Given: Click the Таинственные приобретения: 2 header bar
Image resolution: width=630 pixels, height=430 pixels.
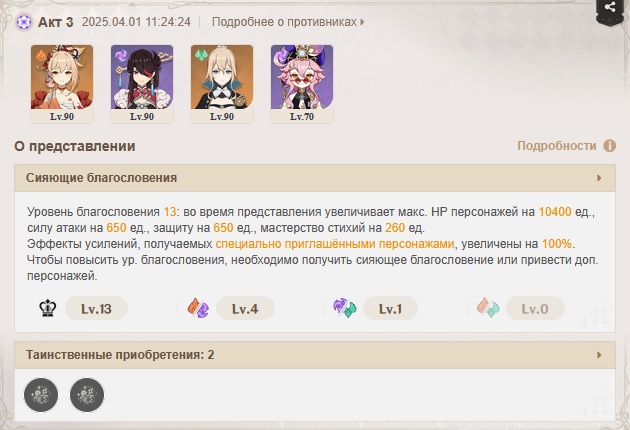Looking at the screenshot, I should coord(315,355).
